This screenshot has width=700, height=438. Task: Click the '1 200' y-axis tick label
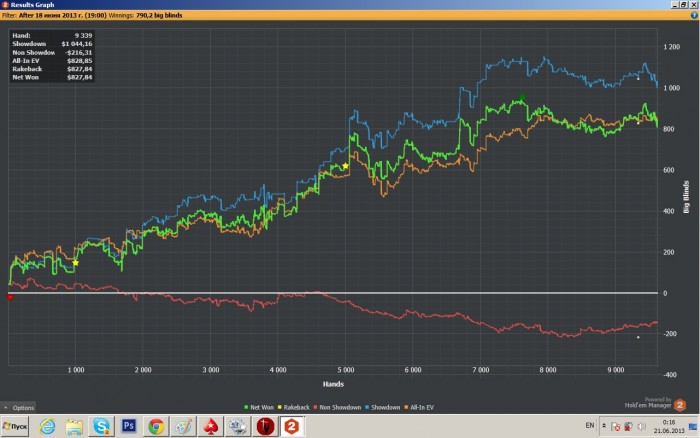[671, 47]
